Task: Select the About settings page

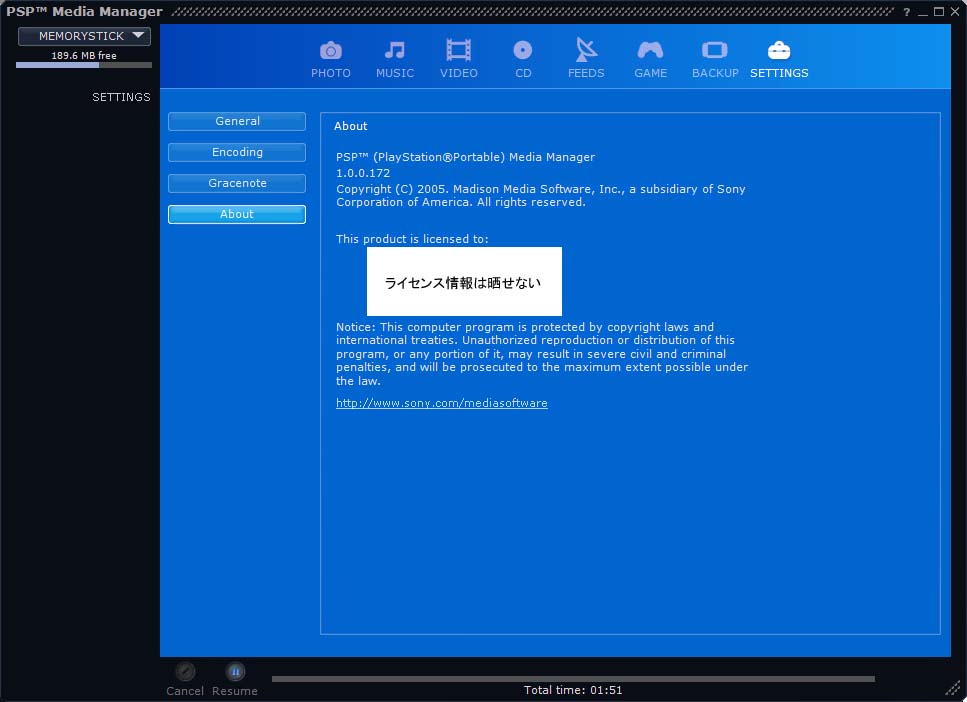Action: pyautogui.click(x=237, y=214)
